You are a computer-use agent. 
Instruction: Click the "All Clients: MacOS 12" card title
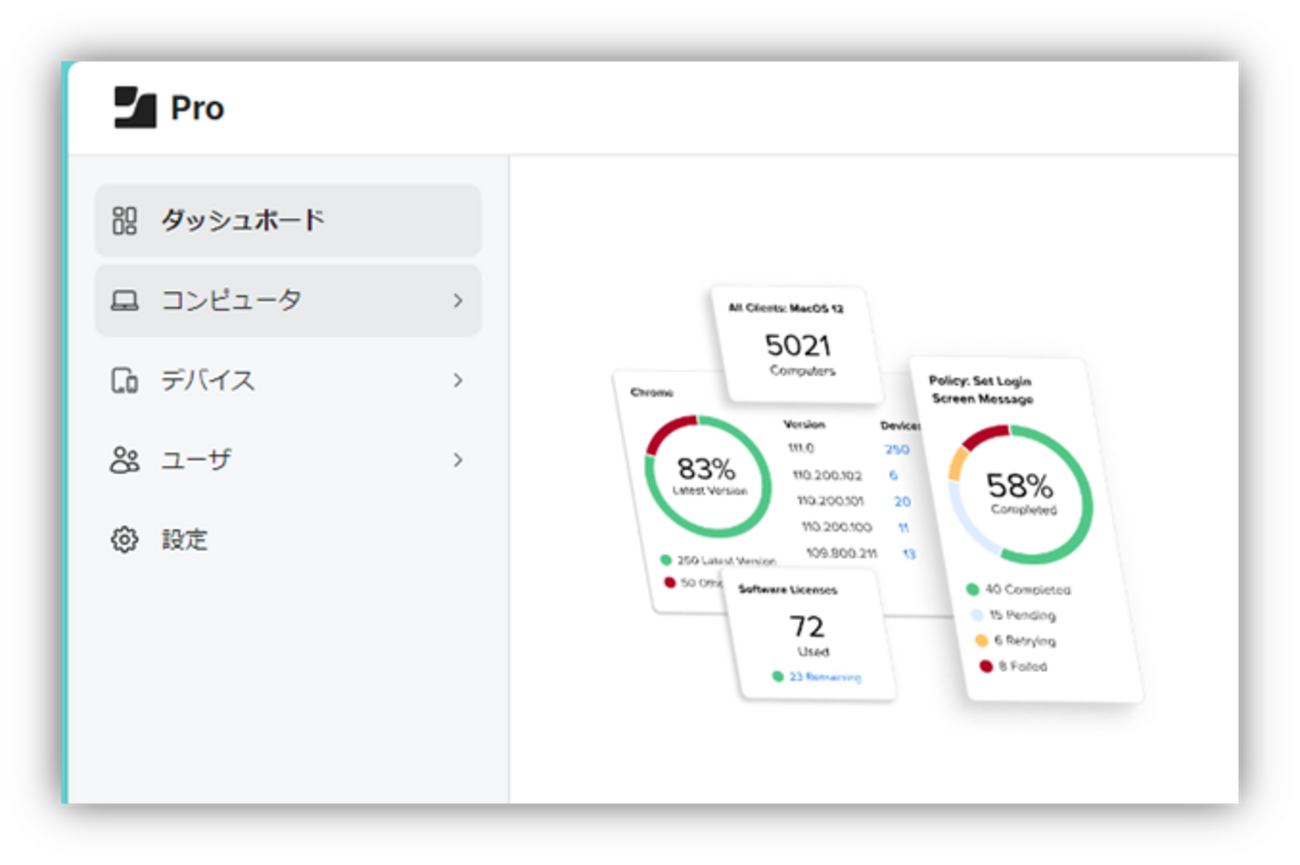pyautogui.click(x=785, y=309)
